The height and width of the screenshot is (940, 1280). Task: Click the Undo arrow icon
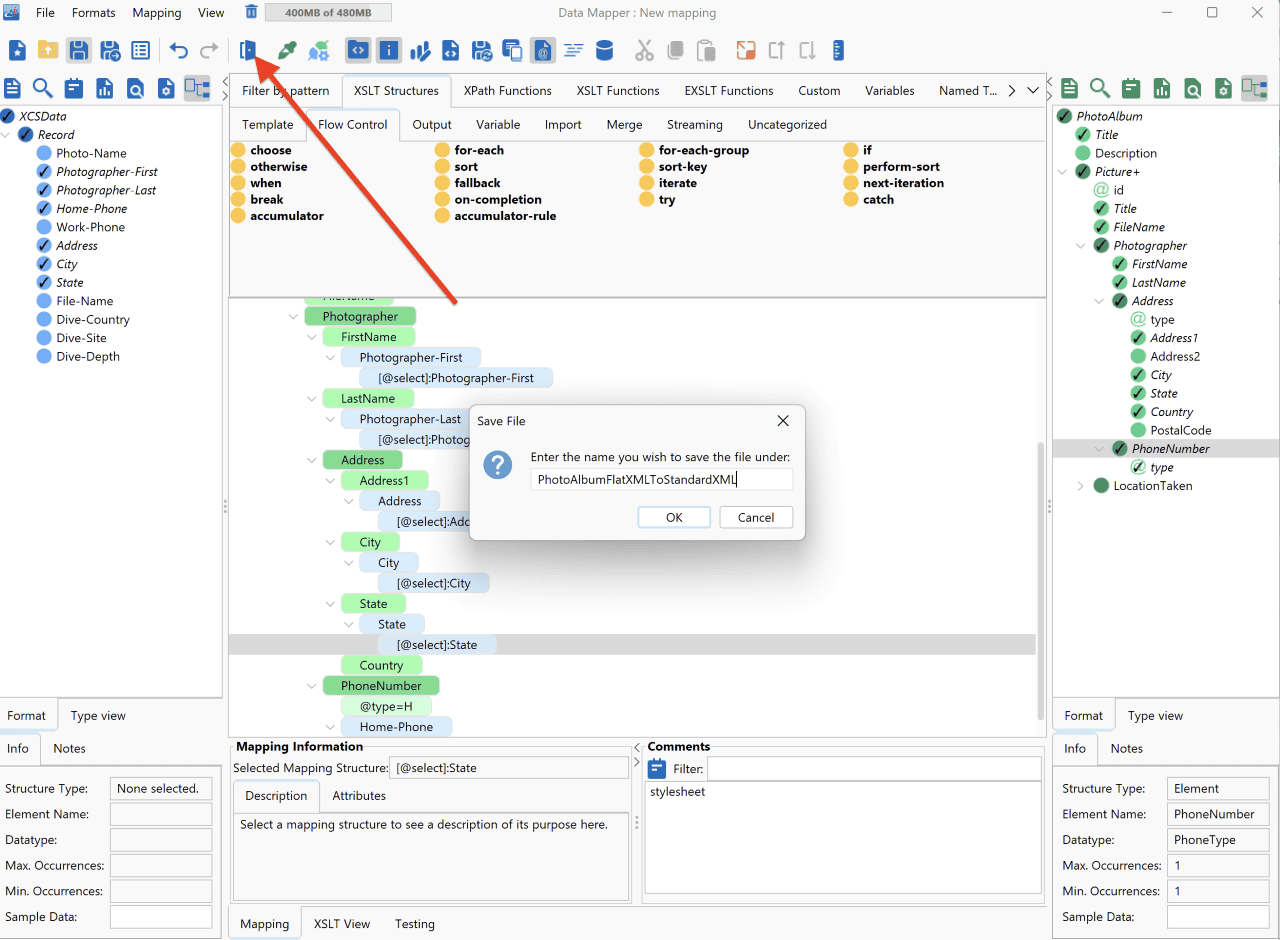point(178,50)
